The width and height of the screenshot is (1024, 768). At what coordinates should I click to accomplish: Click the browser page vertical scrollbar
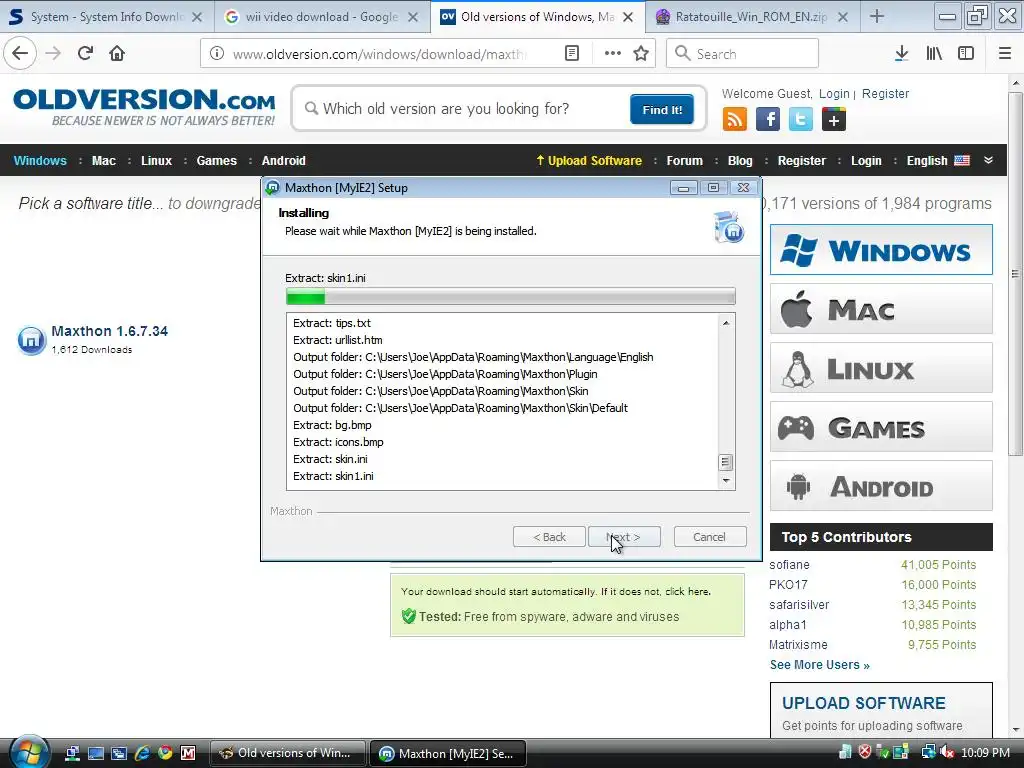[x=1015, y=274]
